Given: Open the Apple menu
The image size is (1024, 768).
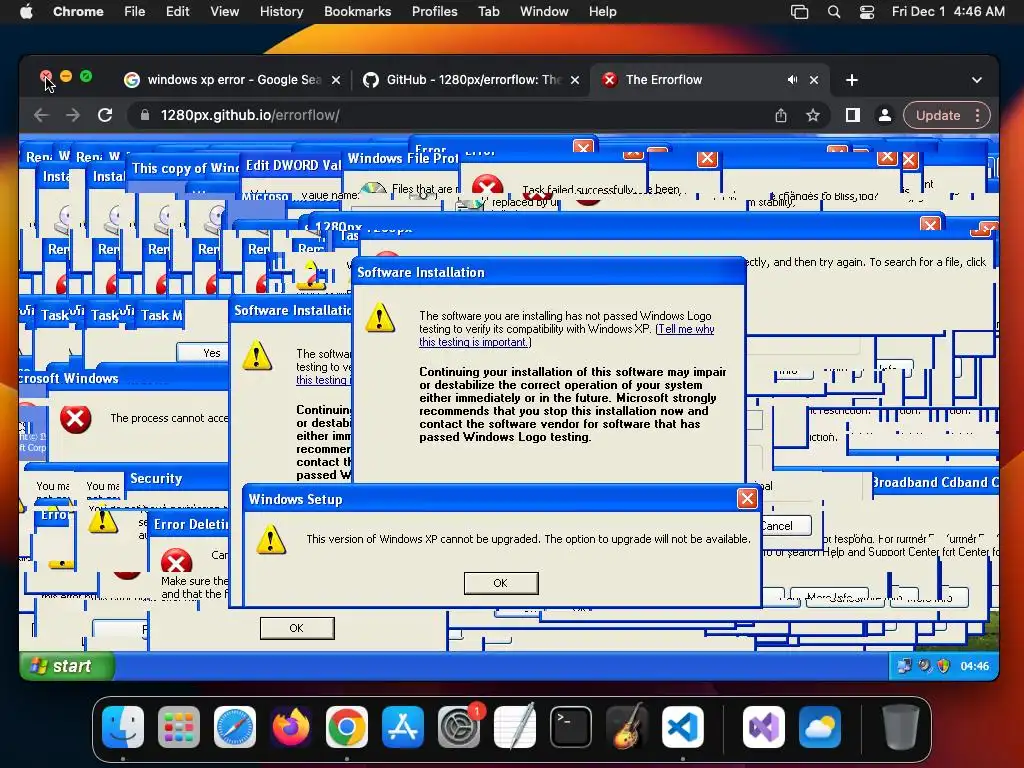Looking at the screenshot, I should [x=26, y=11].
